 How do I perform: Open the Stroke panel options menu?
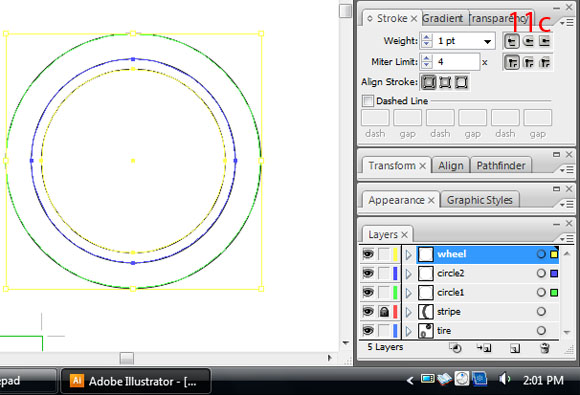(x=566, y=23)
